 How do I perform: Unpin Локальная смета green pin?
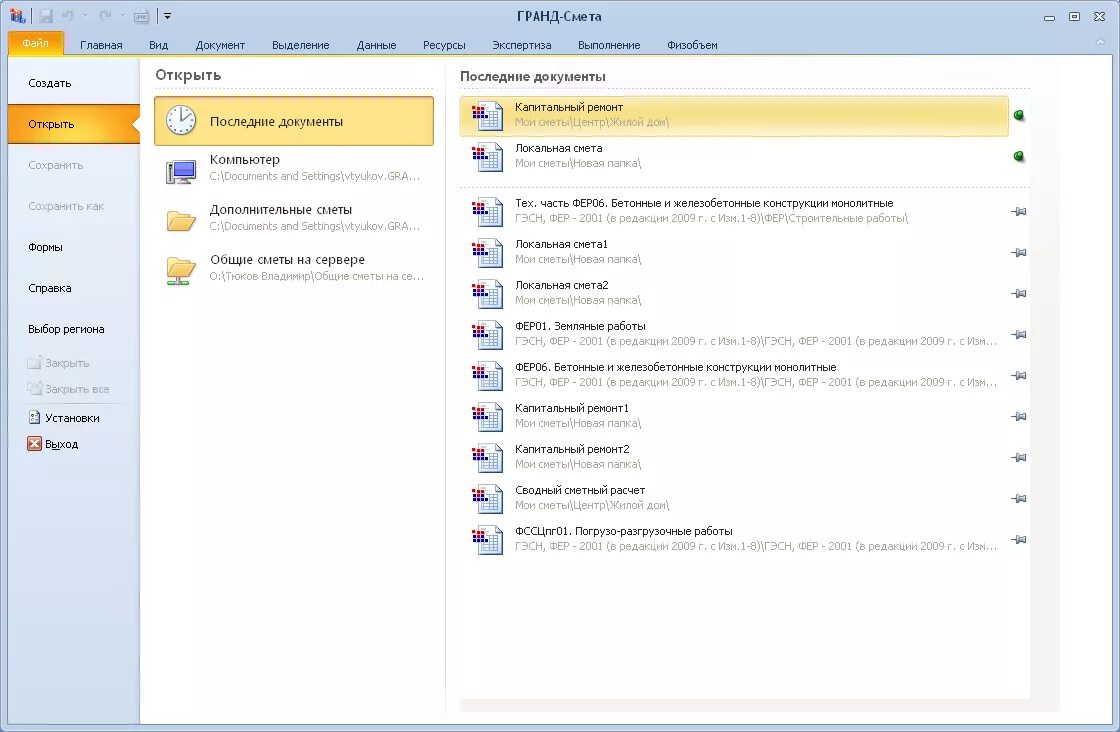(1019, 156)
